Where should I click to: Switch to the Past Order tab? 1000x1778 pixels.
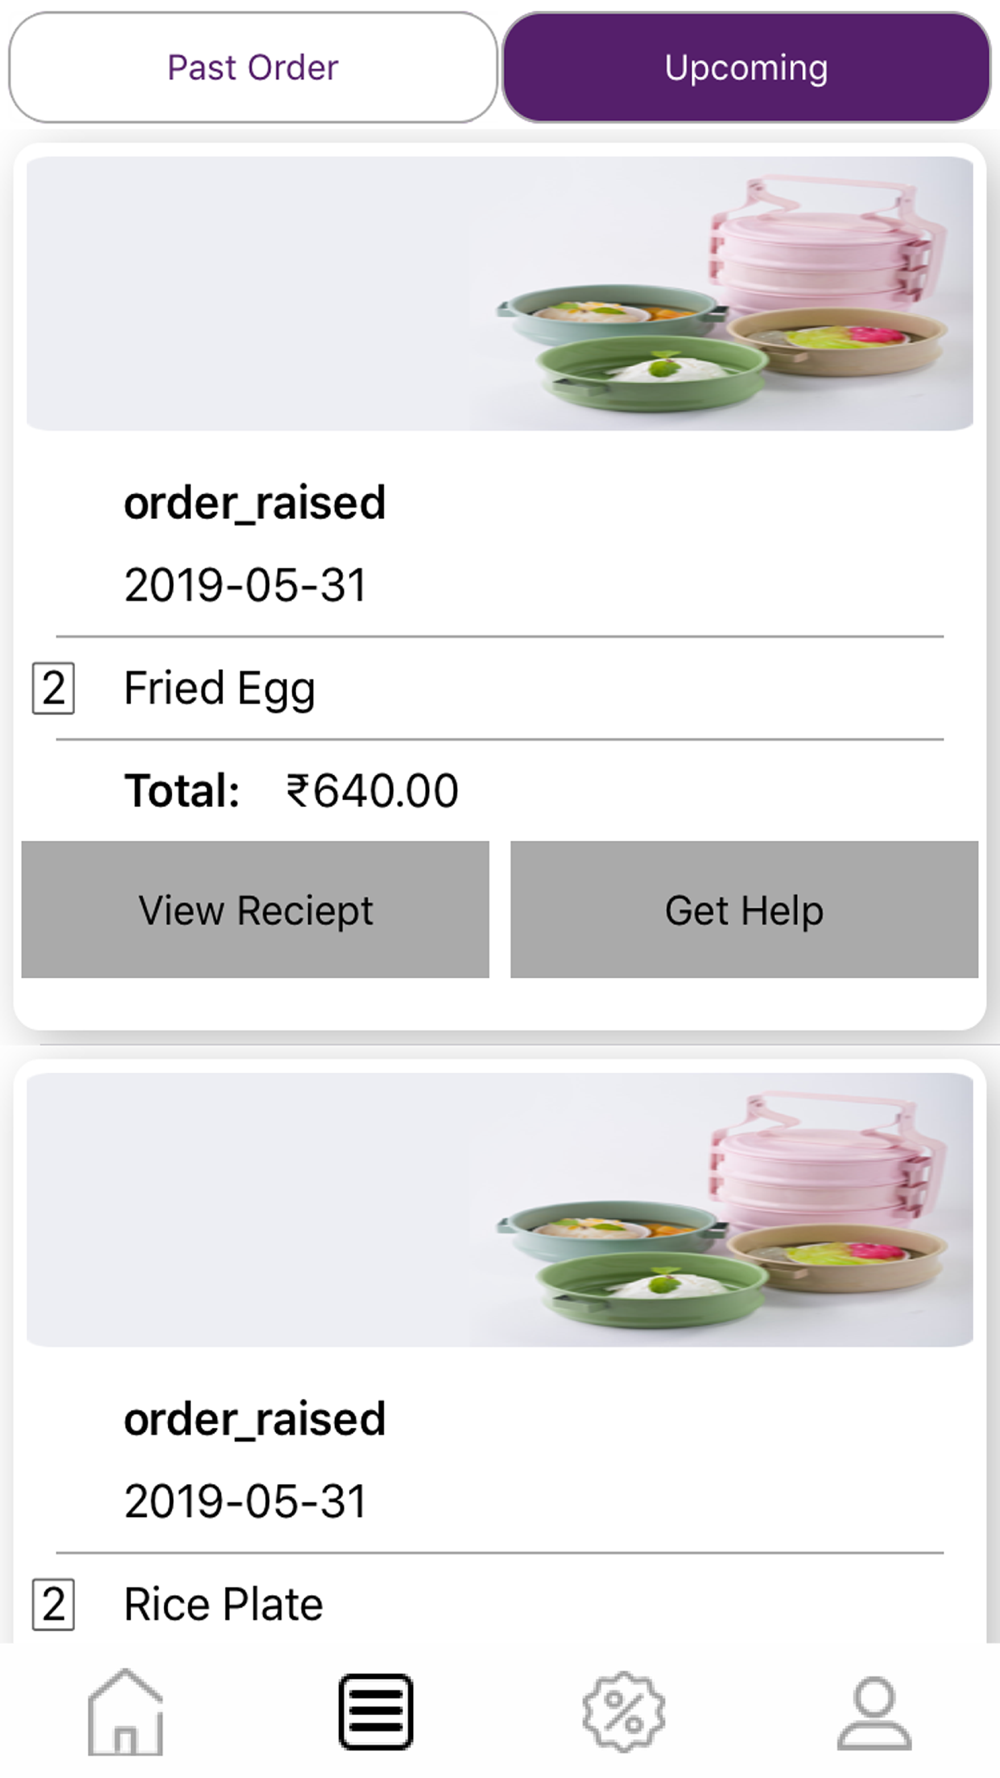pos(253,68)
